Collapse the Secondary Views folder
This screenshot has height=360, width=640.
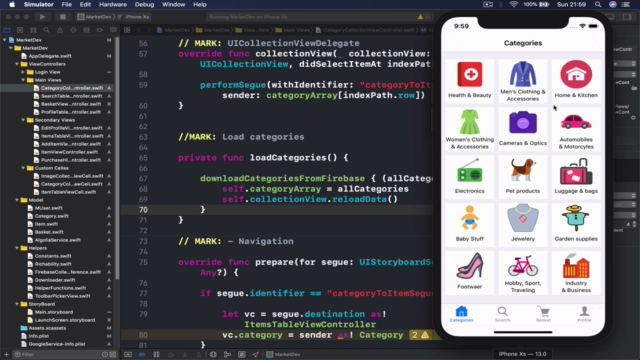(x=23, y=120)
